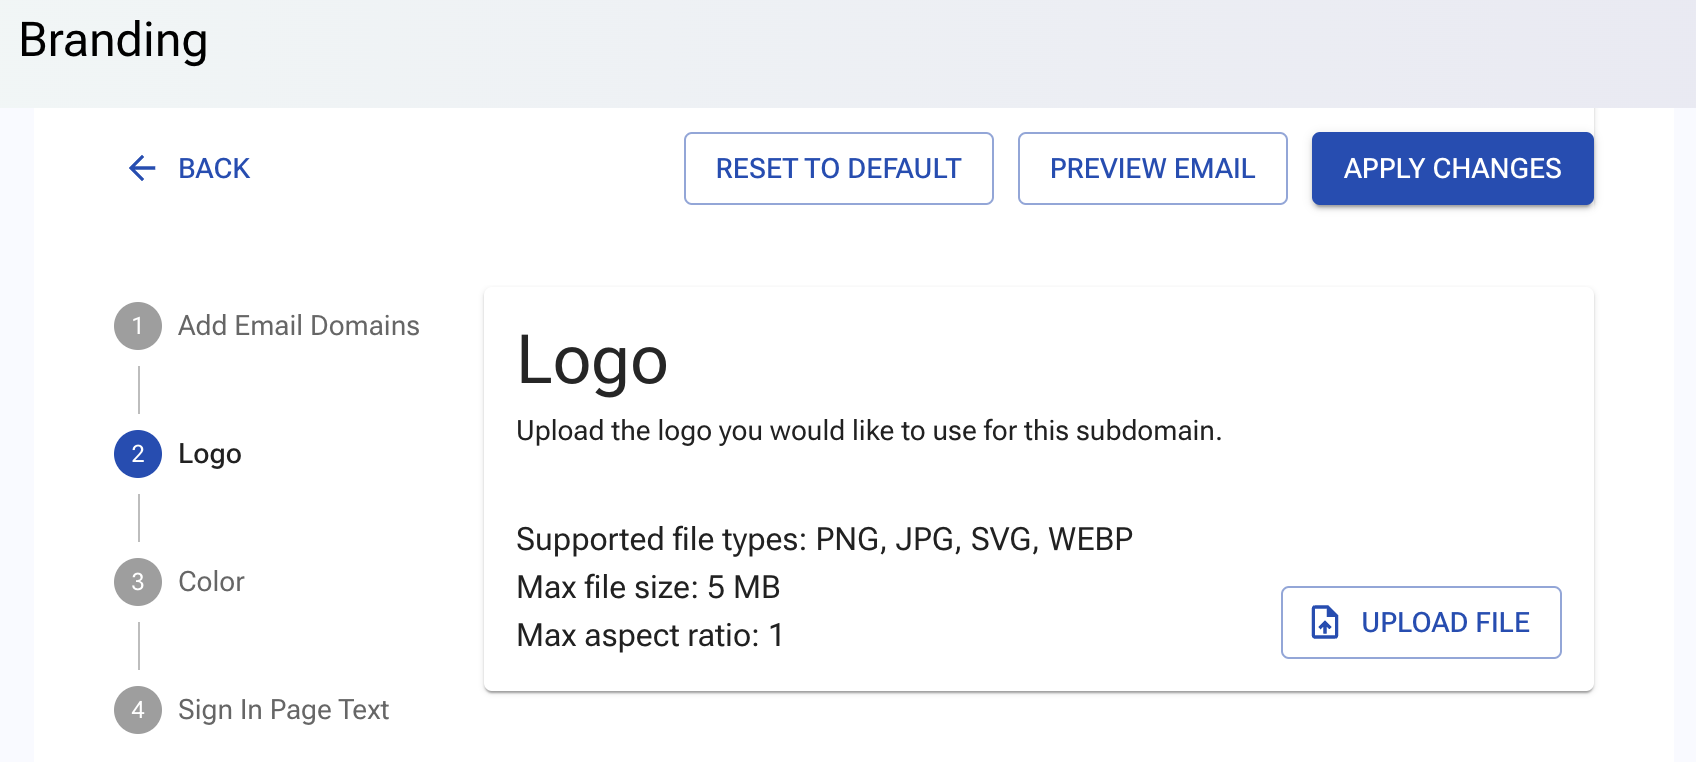This screenshot has width=1696, height=762.
Task: Go back using the BACK link
Action: 214,168
